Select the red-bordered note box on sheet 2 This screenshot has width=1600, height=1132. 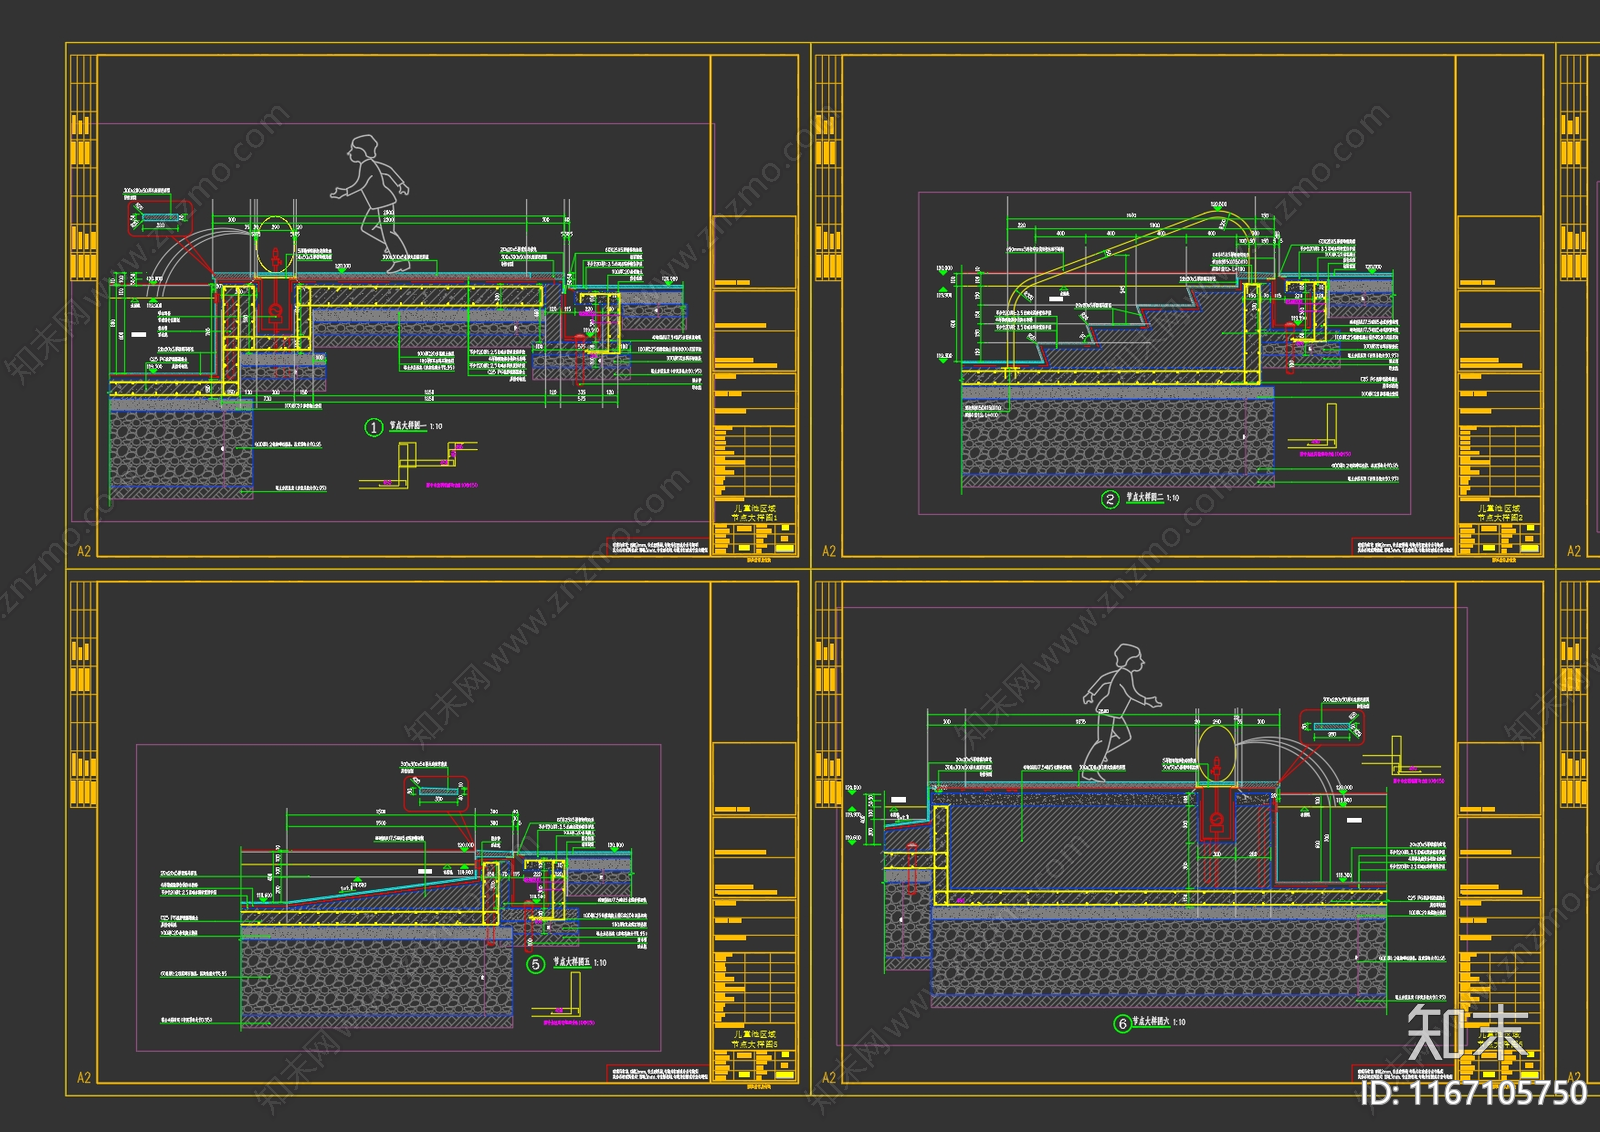click(1403, 547)
